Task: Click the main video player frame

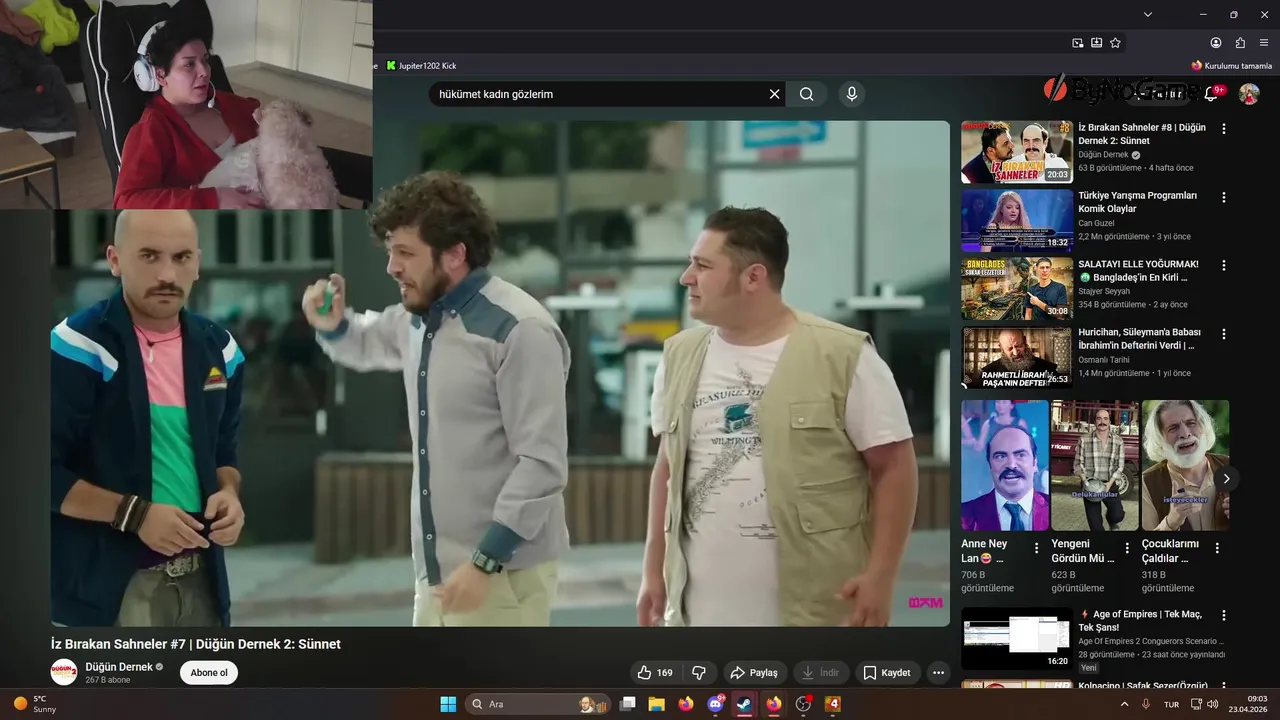Action: click(x=500, y=373)
